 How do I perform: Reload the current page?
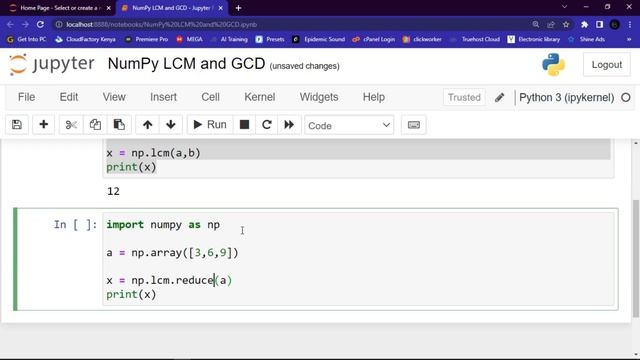tap(40, 24)
